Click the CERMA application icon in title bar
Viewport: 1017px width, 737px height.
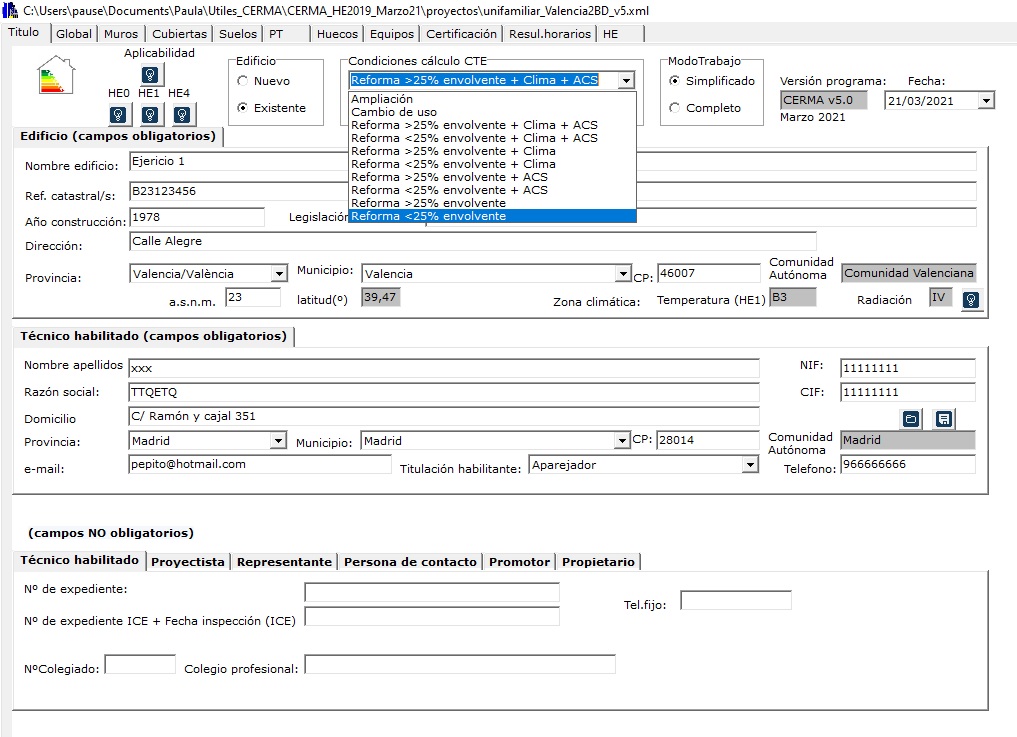point(10,10)
